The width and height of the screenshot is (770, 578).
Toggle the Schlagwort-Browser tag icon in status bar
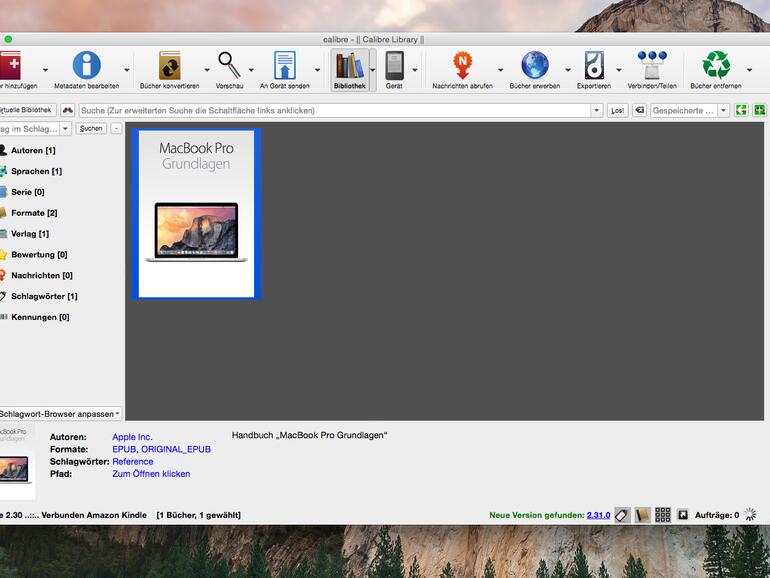(x=622, y=515)
